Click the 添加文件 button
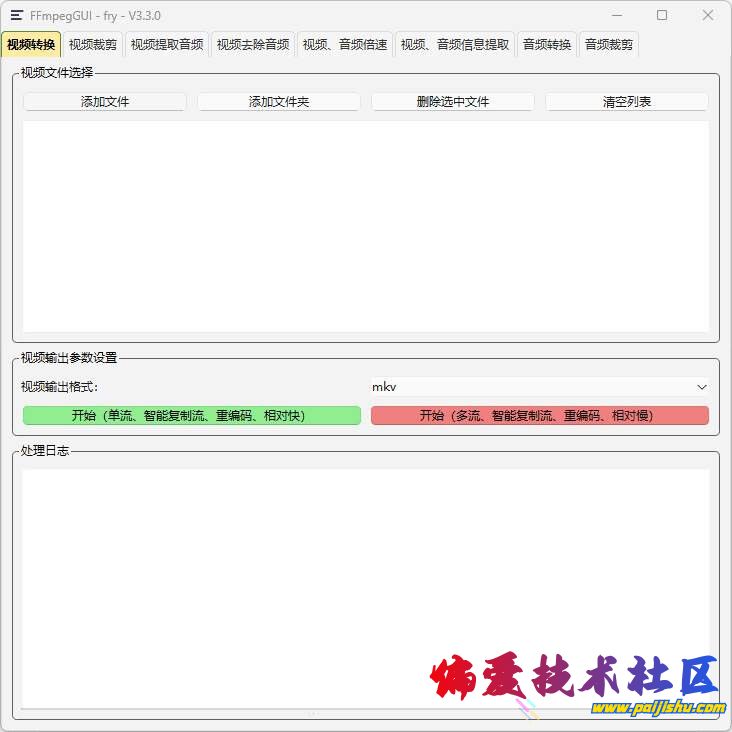Image resolution: width=732 pixels, height=732 pixels. [105, 102]
